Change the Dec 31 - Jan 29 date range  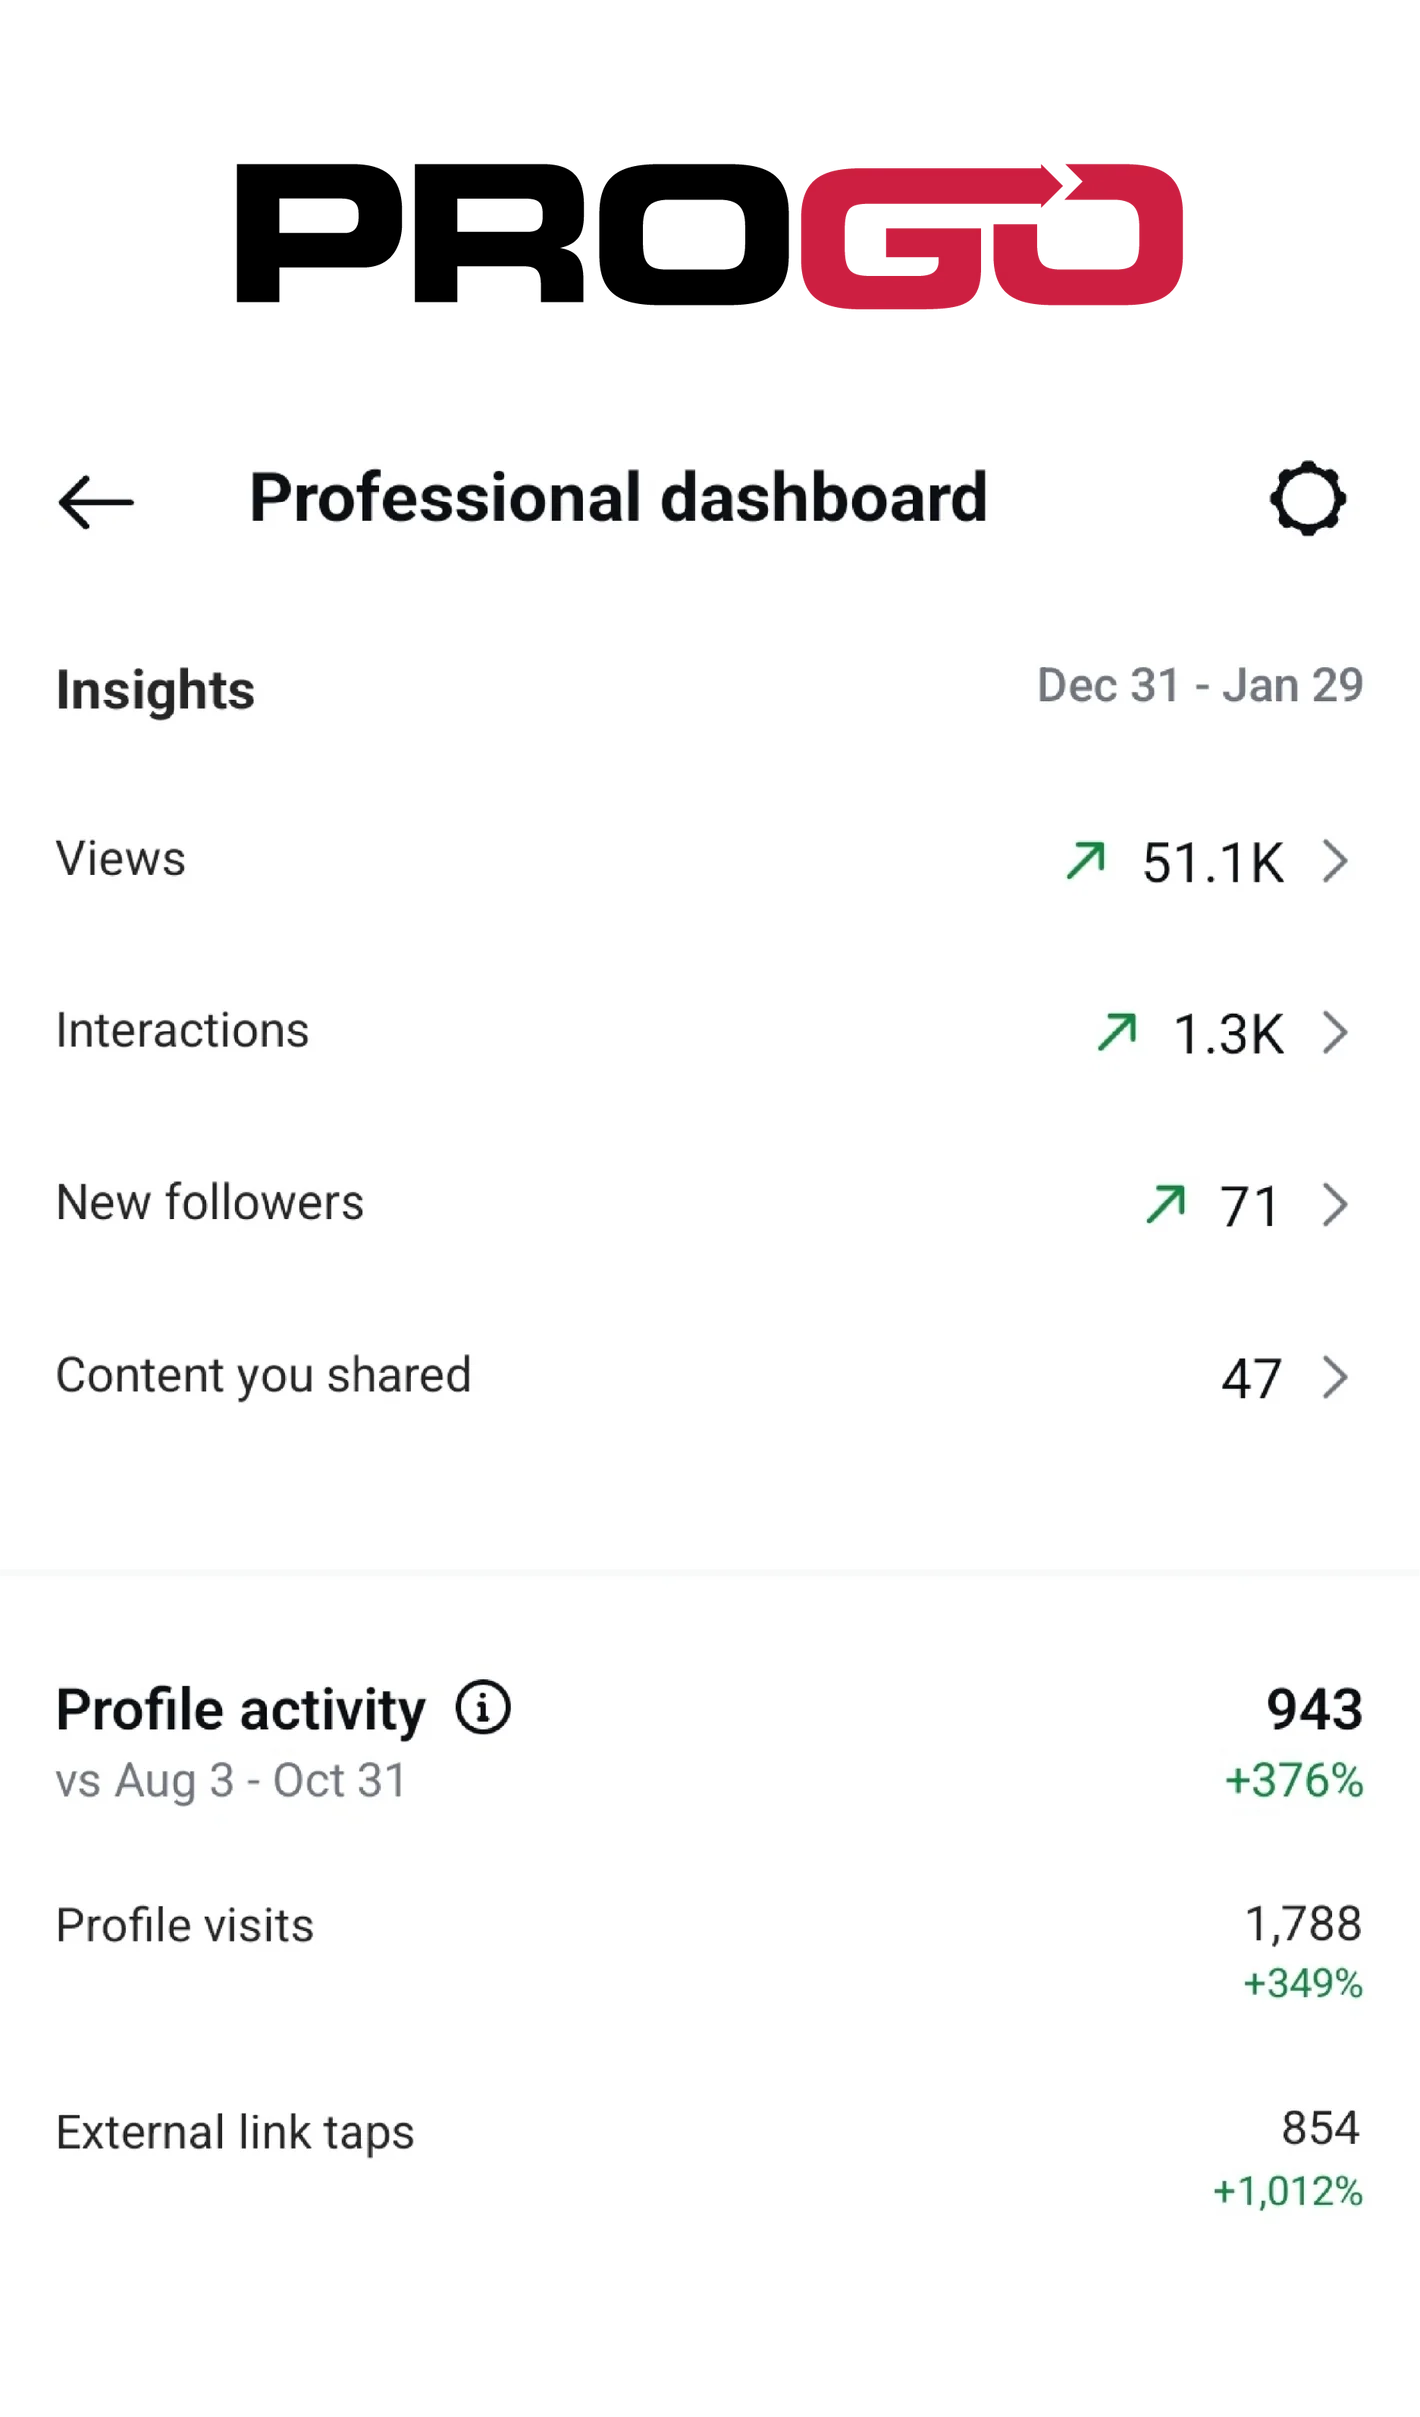pos(1199,686)
